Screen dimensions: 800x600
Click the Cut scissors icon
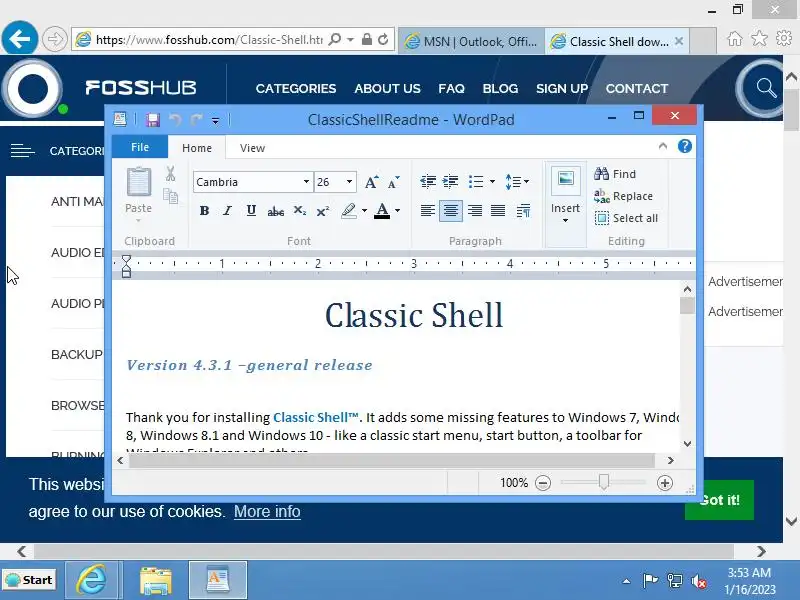170,173
